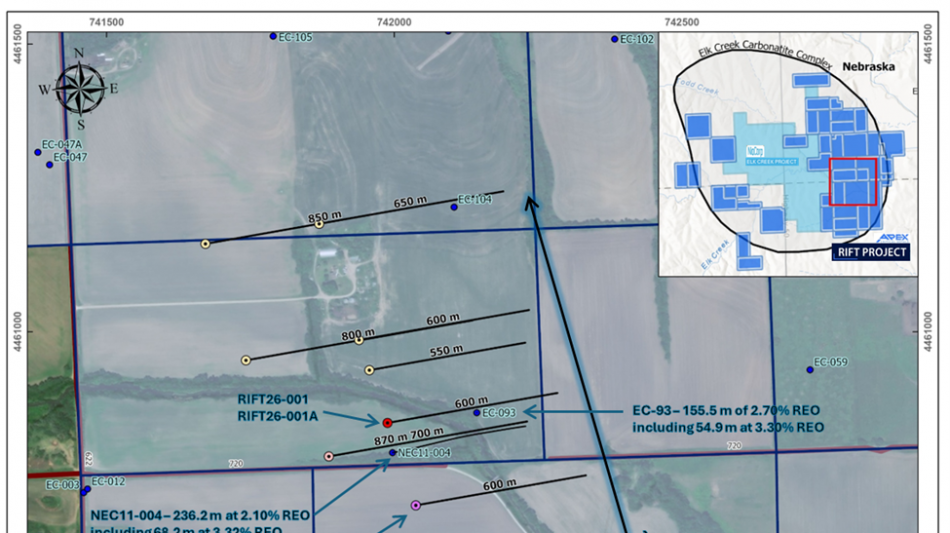The image size is (950, 533).
Task: Select the EC-047A drill hole dot
Action: coord(38,152)
